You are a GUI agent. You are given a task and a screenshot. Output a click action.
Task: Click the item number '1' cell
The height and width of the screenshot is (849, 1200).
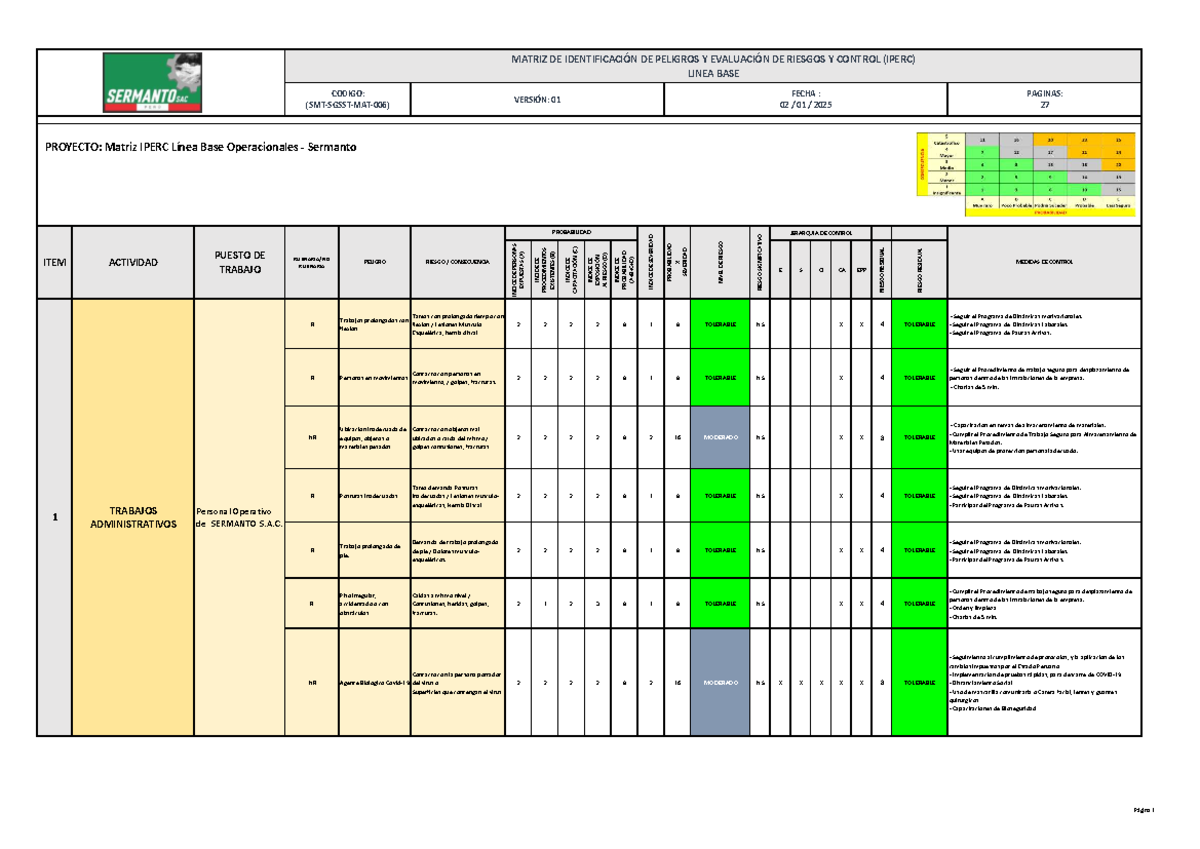[x=54, y=517]
